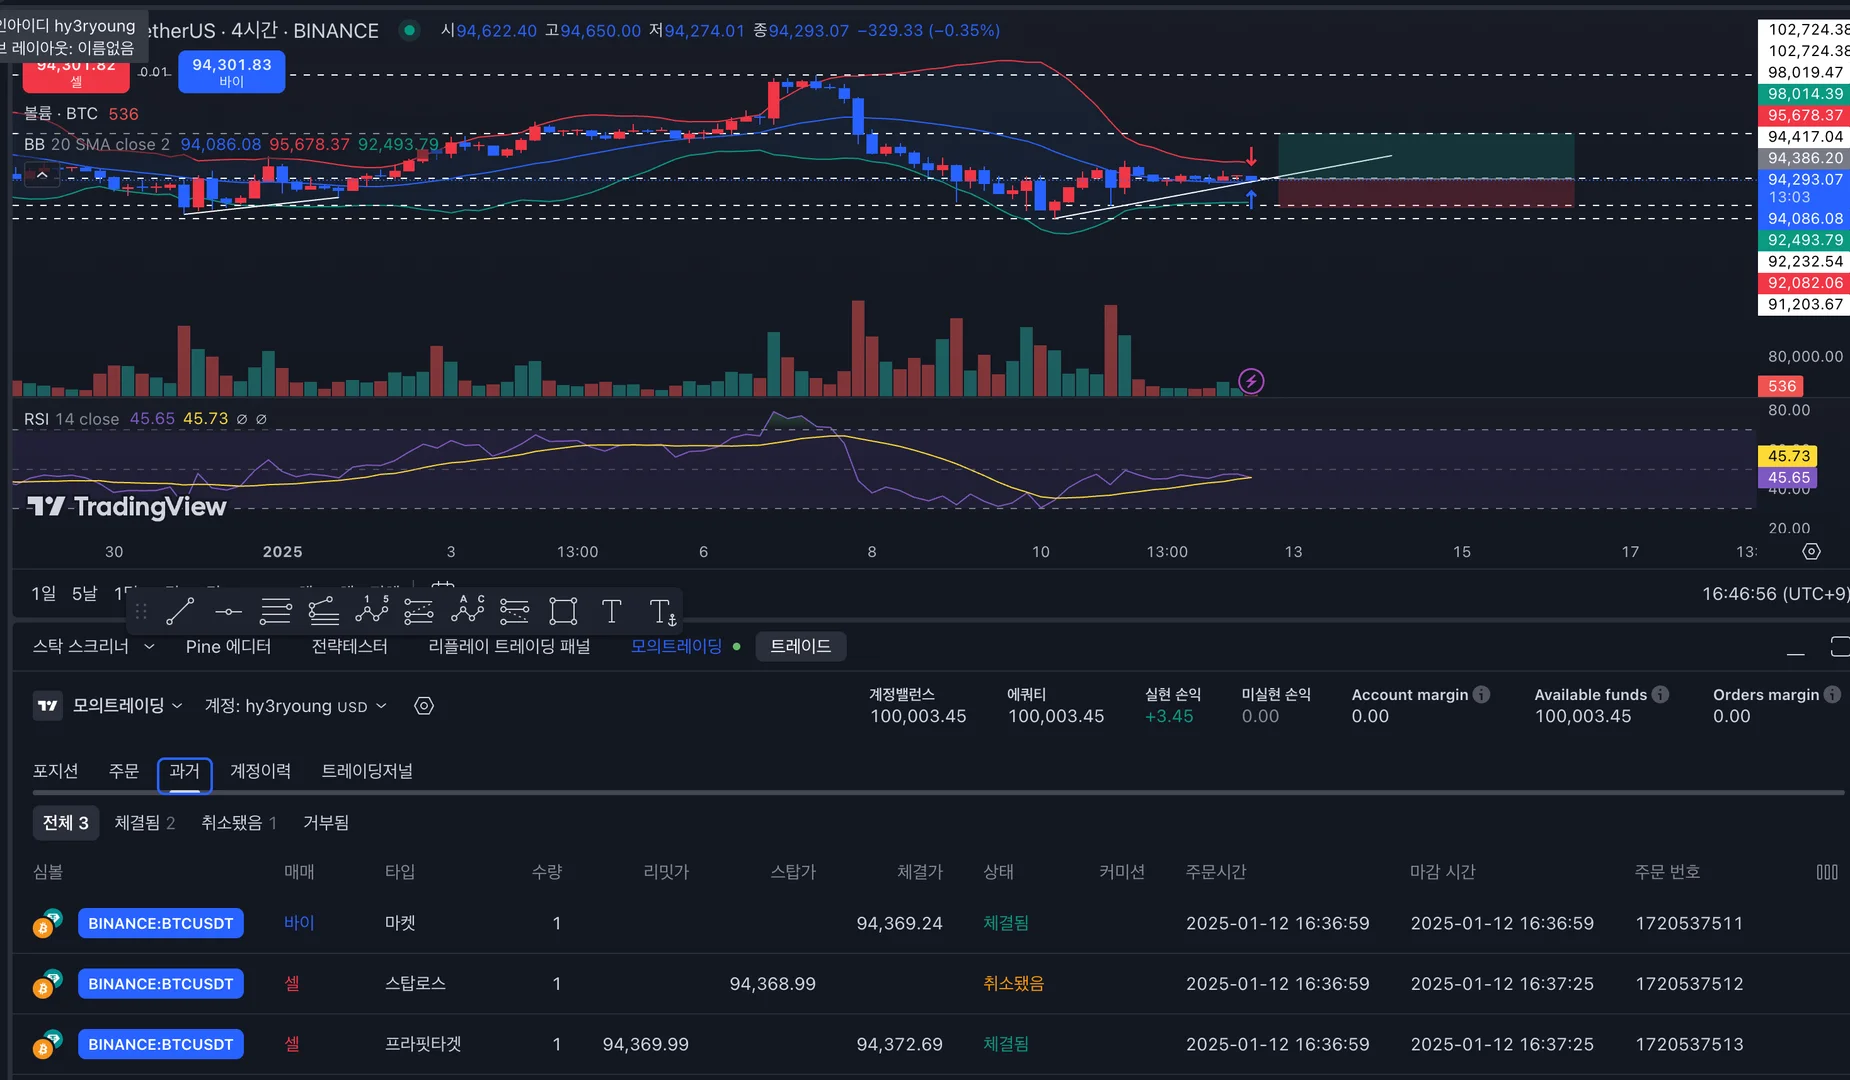The height and width of the screenshot is (1080, 1850).
Task: Select the ABC correction wave tool
Action: (x=467, y=611)
